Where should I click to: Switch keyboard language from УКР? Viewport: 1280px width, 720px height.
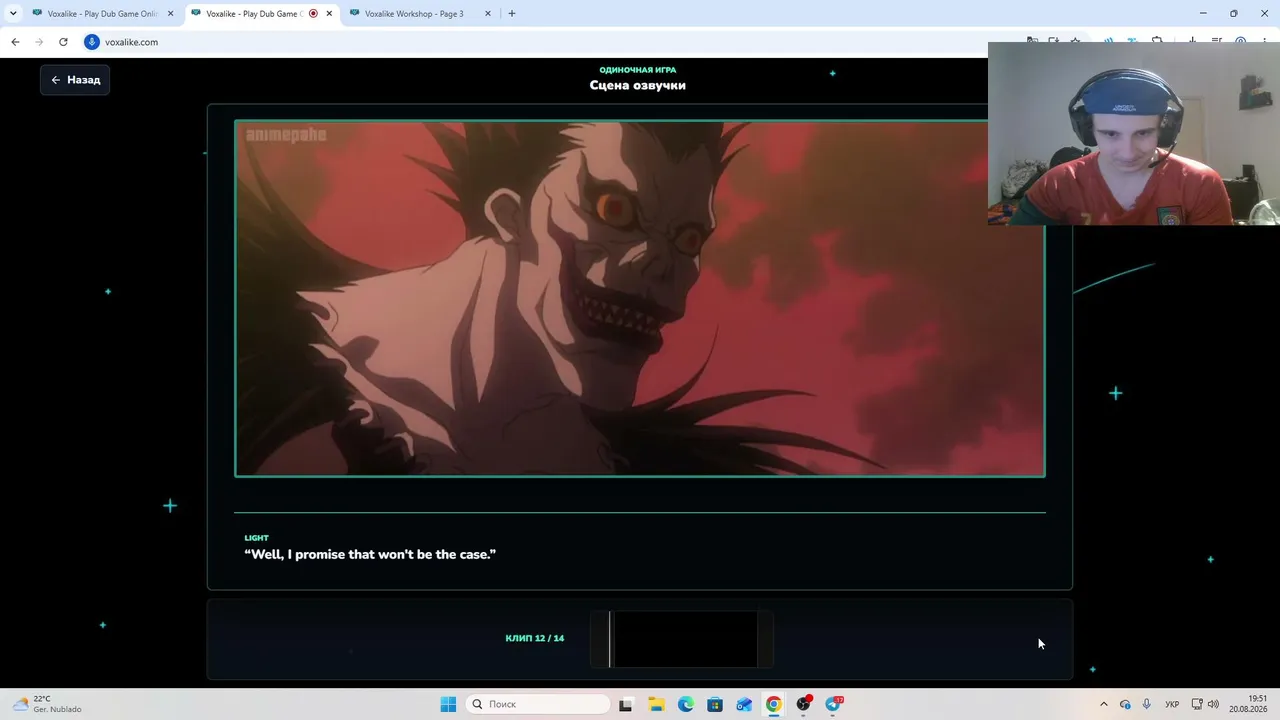[1172, 704]
